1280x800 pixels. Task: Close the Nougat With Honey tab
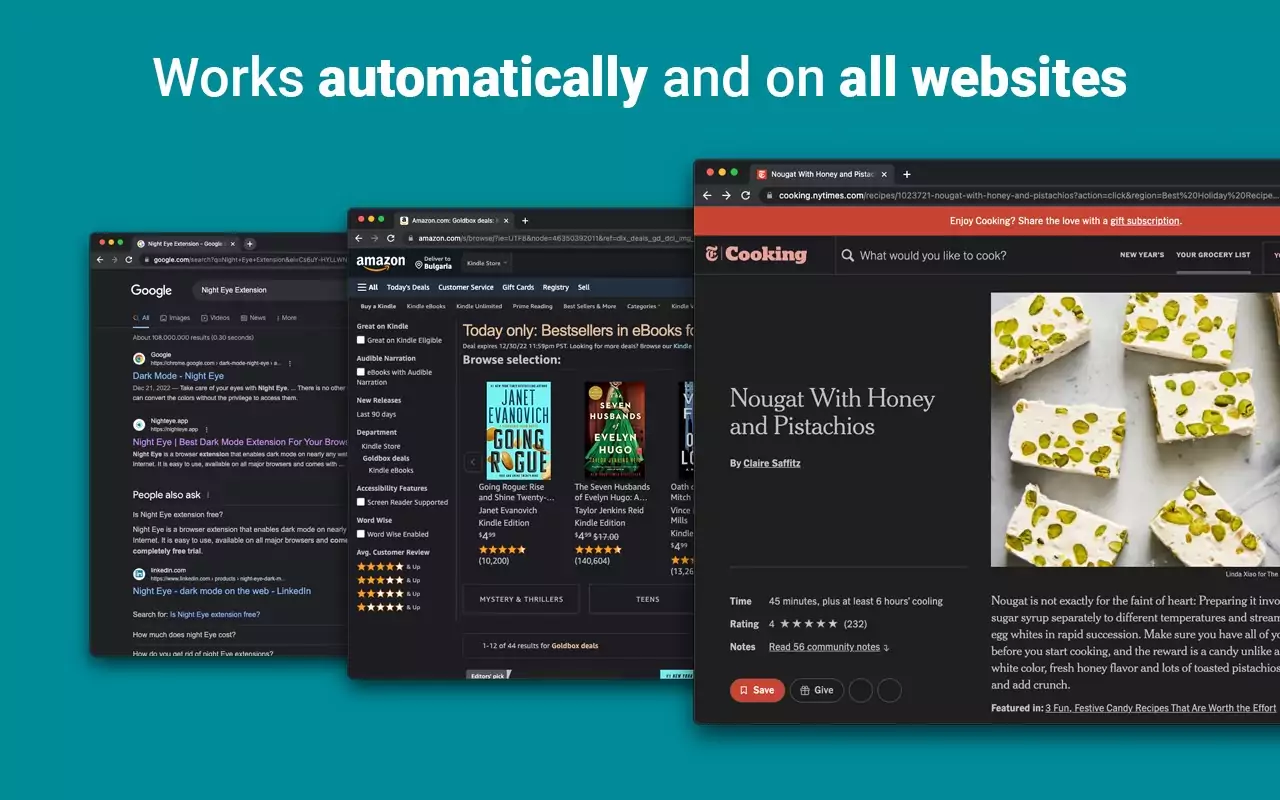[x=884, y=174]
